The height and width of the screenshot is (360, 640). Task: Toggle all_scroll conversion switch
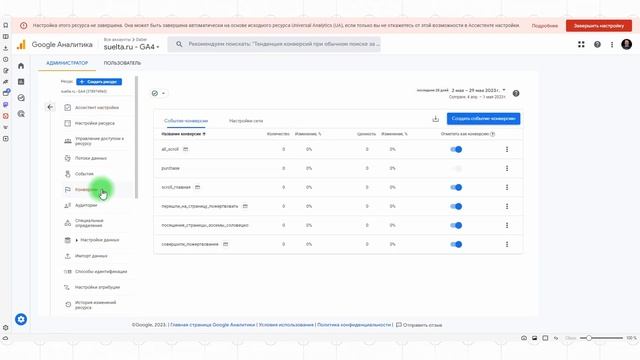coord(456,149)
